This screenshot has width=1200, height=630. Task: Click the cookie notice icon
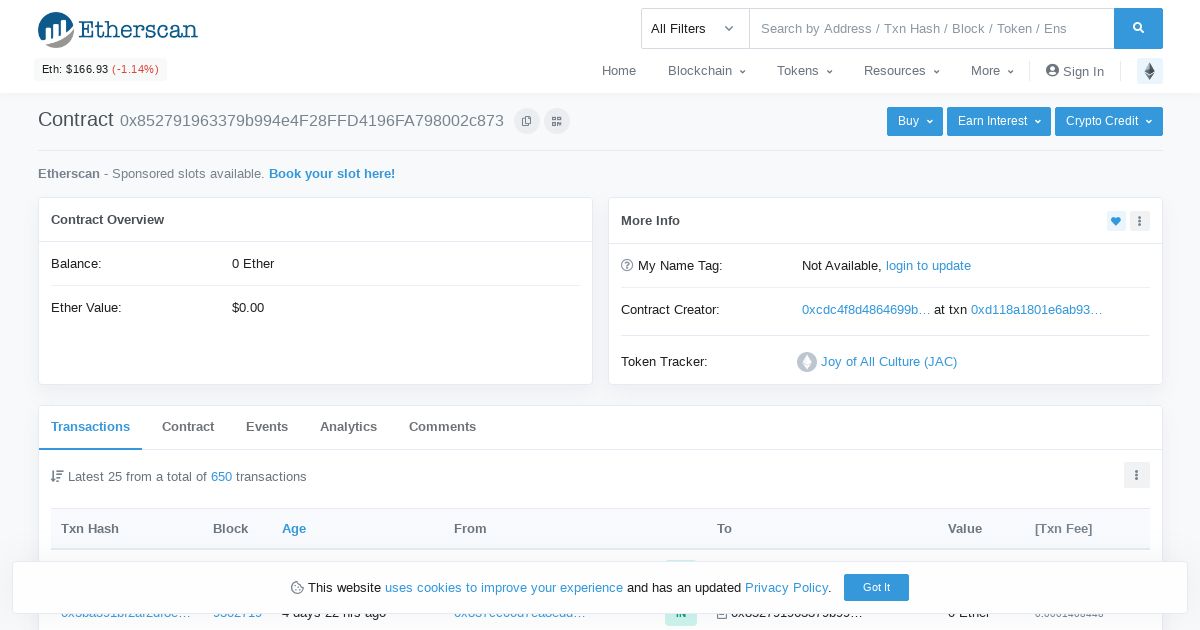coord(297,588)
